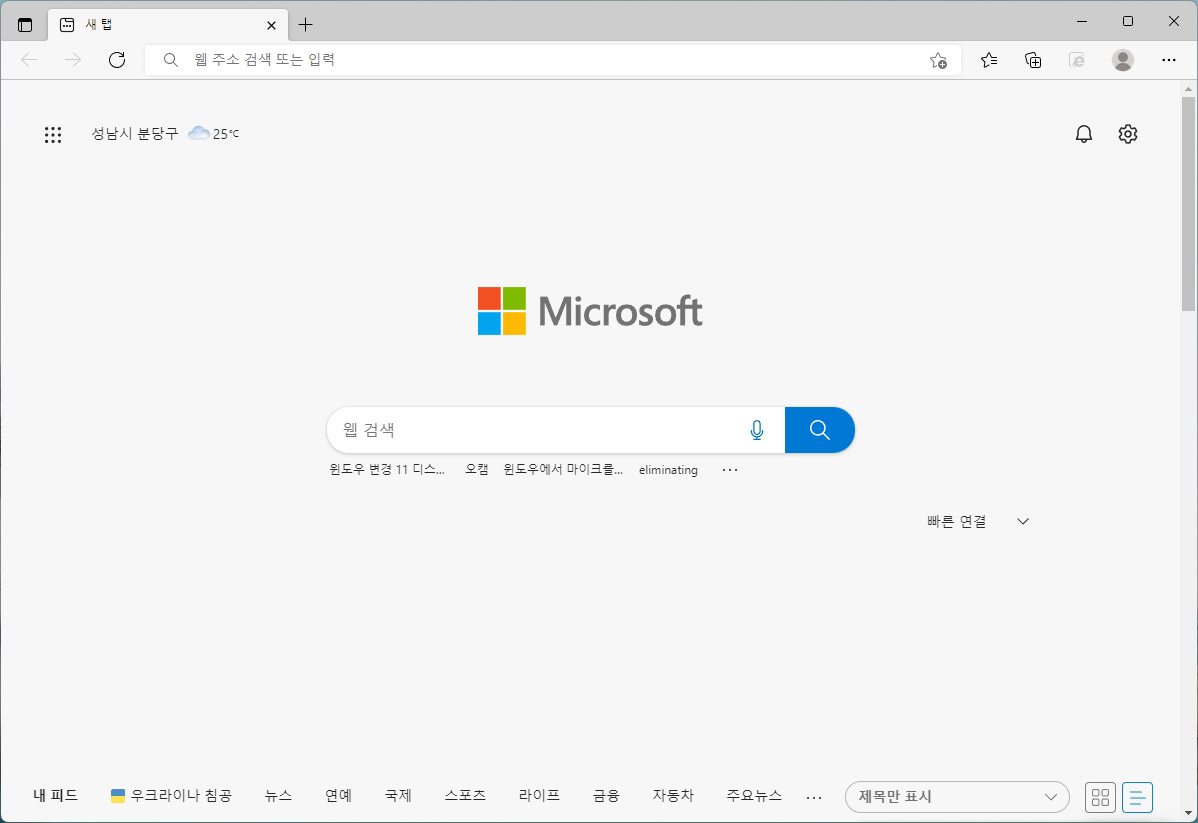Screen dimensions: 1198x823
Task: Switch to the 금융 tab
Action: pyautogui.click(x=606, y=795)
